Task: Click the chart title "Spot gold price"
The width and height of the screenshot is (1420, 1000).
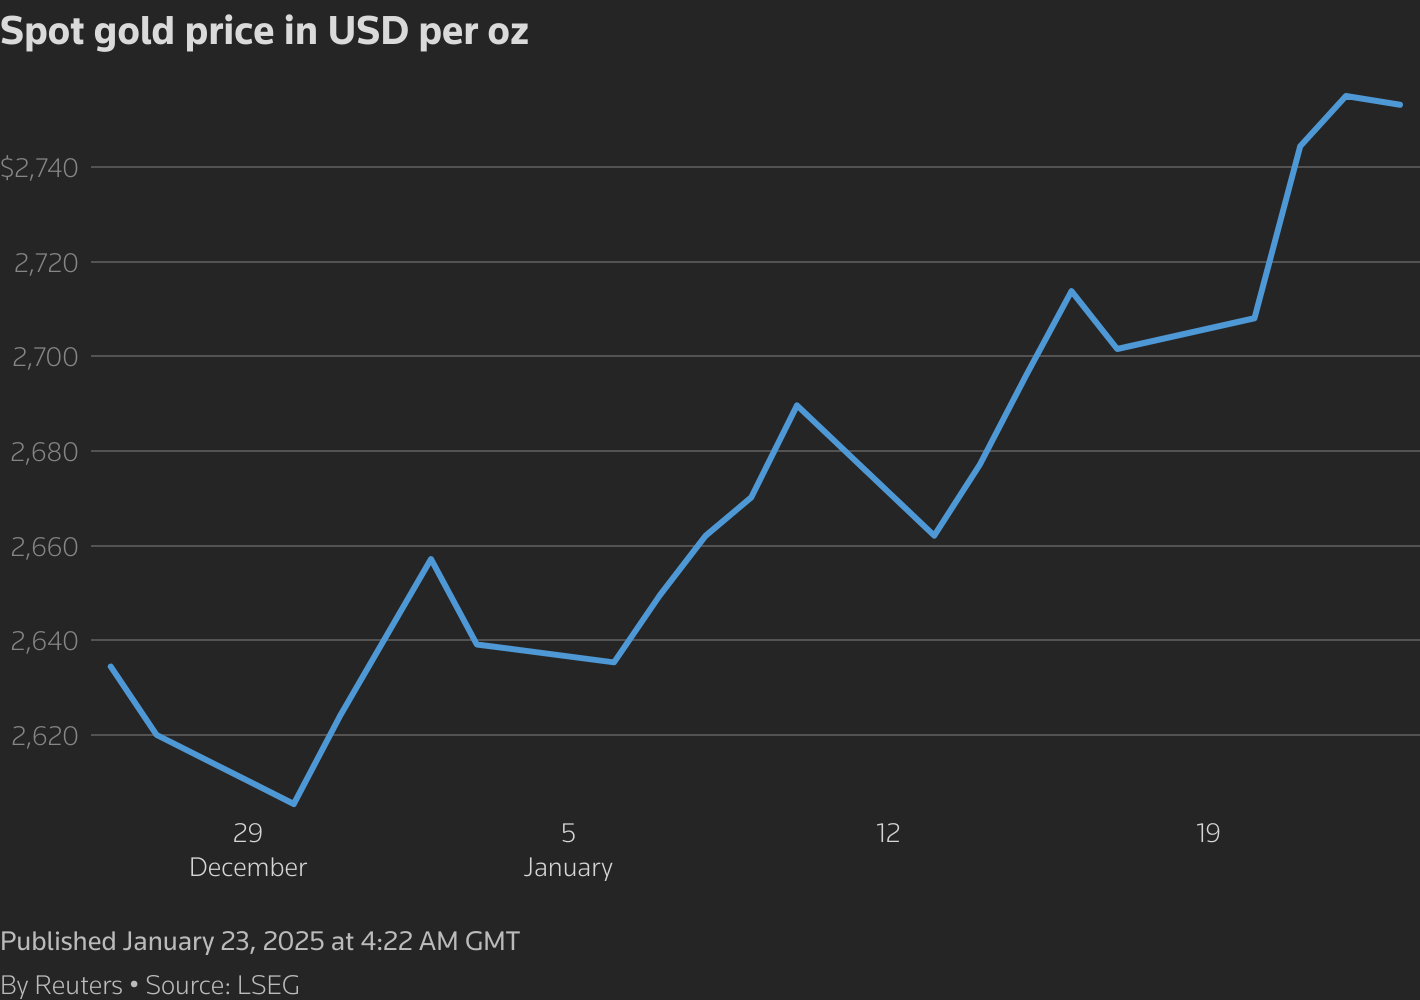Action: pyautogui.click(x=264, y=32)
